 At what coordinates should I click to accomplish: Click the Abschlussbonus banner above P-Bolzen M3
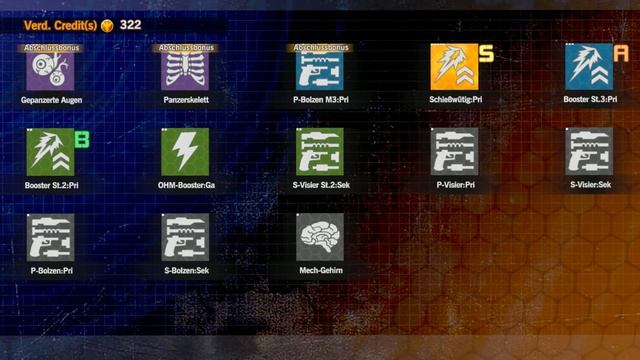coord(320,48)
